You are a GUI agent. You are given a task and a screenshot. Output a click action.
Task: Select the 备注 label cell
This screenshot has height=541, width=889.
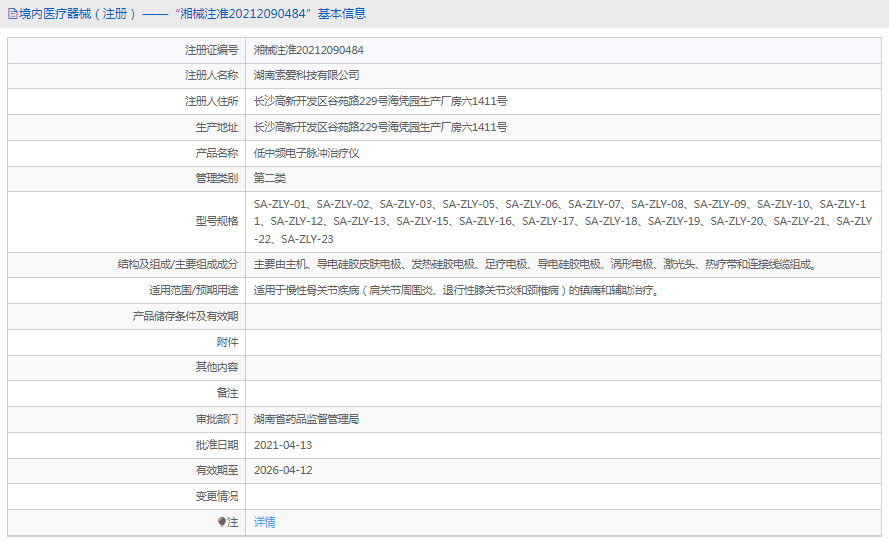(x=127, y=393)
